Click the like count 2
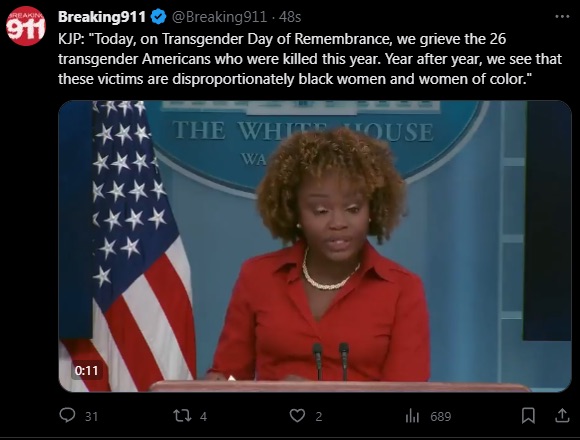Image resolution: width=580 pixels, height=440 pixels. coord(319,417)
